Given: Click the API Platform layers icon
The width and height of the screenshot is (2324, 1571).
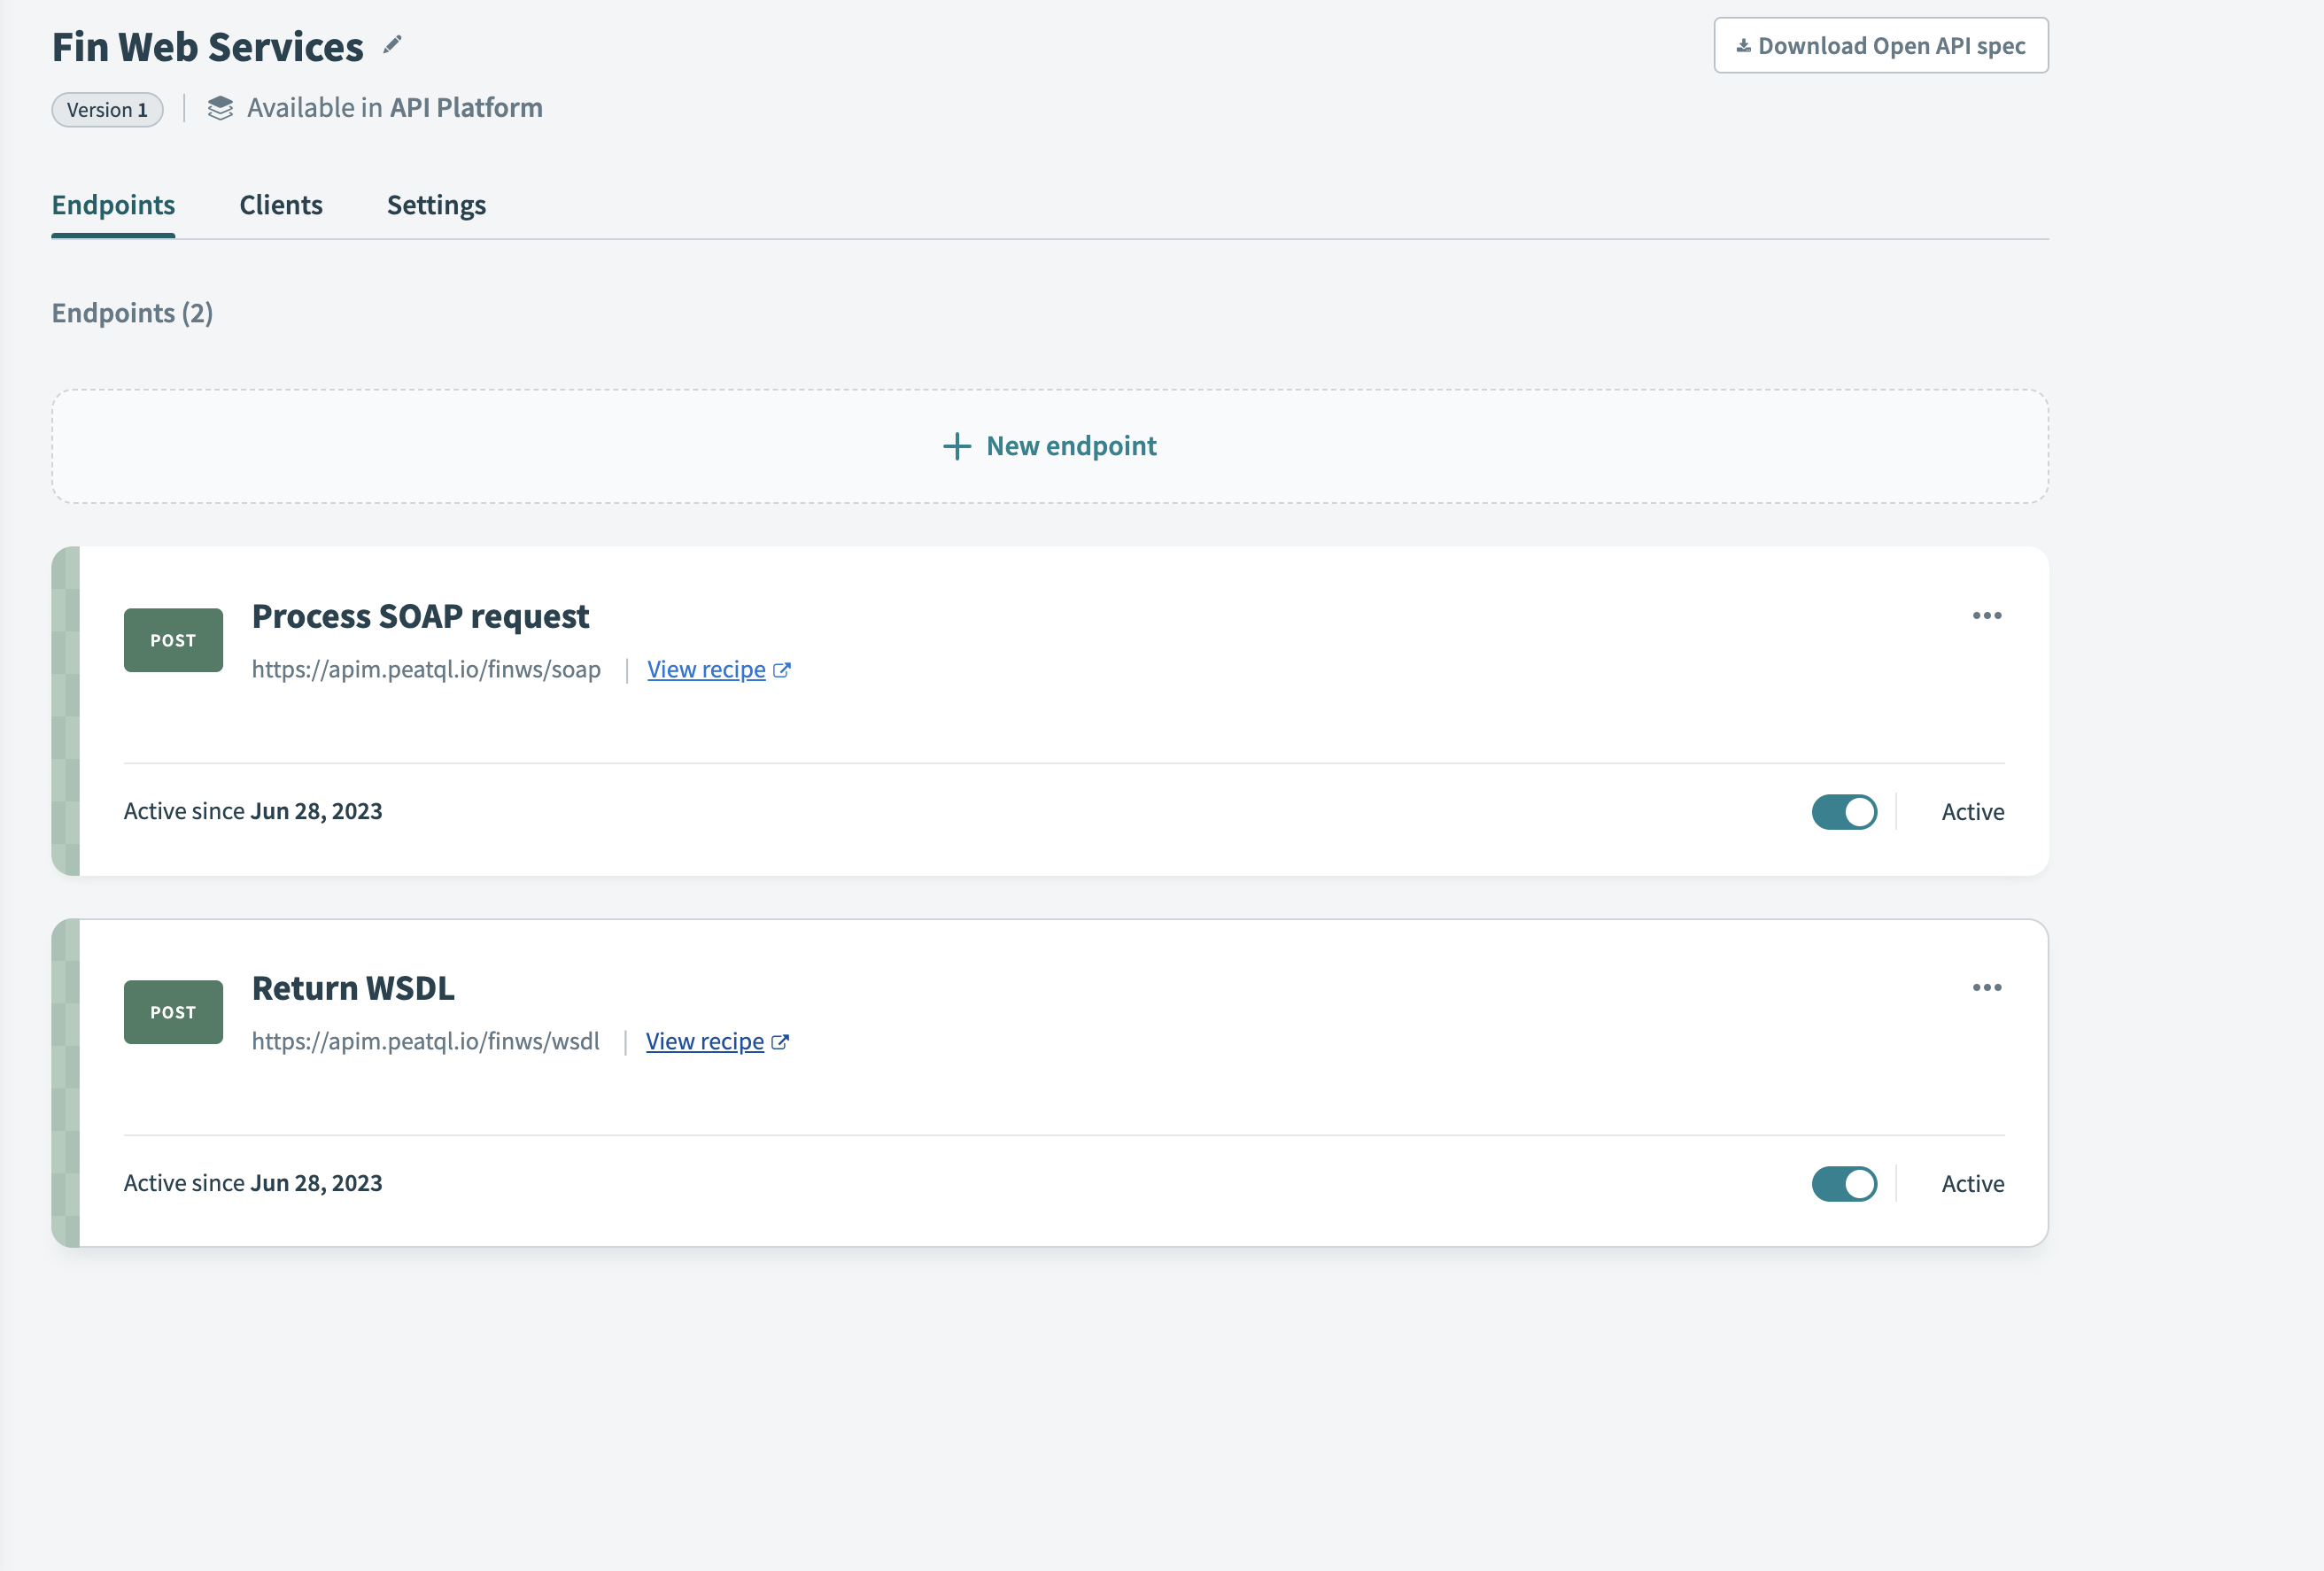Looking at the screenshot, I should coord(220,108).
